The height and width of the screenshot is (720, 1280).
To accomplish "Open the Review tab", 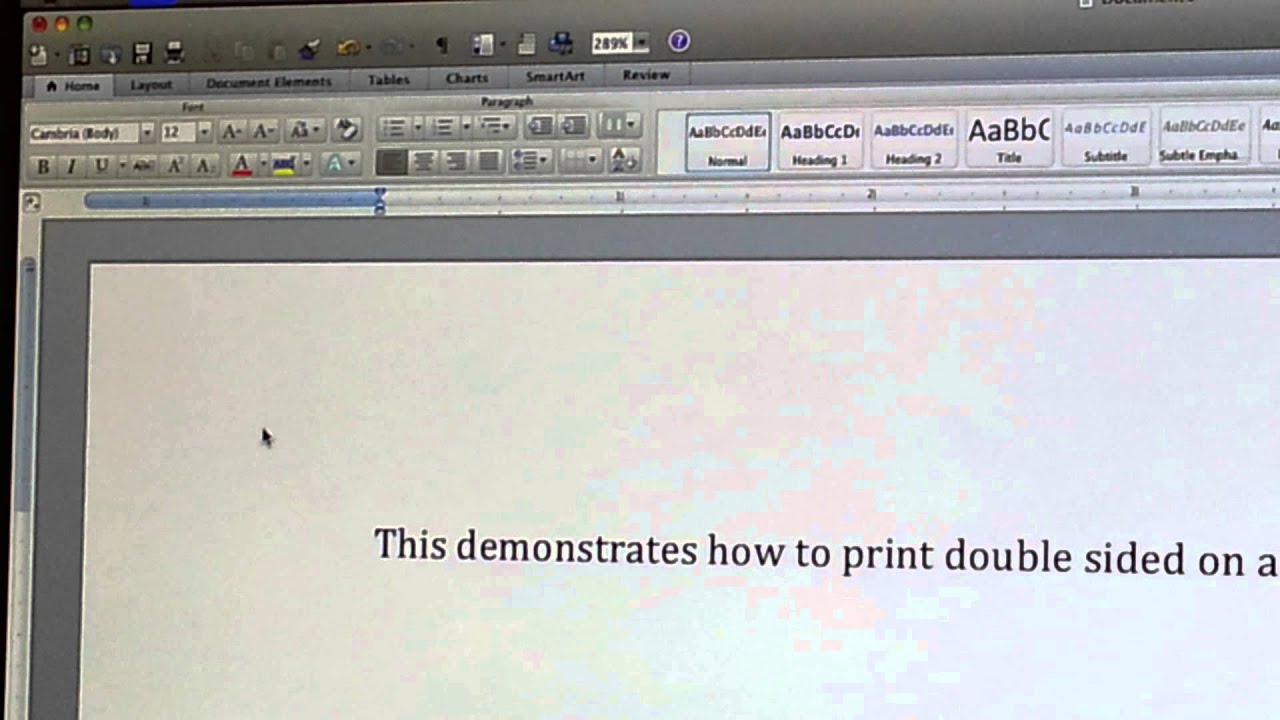I will click(646, 74).
